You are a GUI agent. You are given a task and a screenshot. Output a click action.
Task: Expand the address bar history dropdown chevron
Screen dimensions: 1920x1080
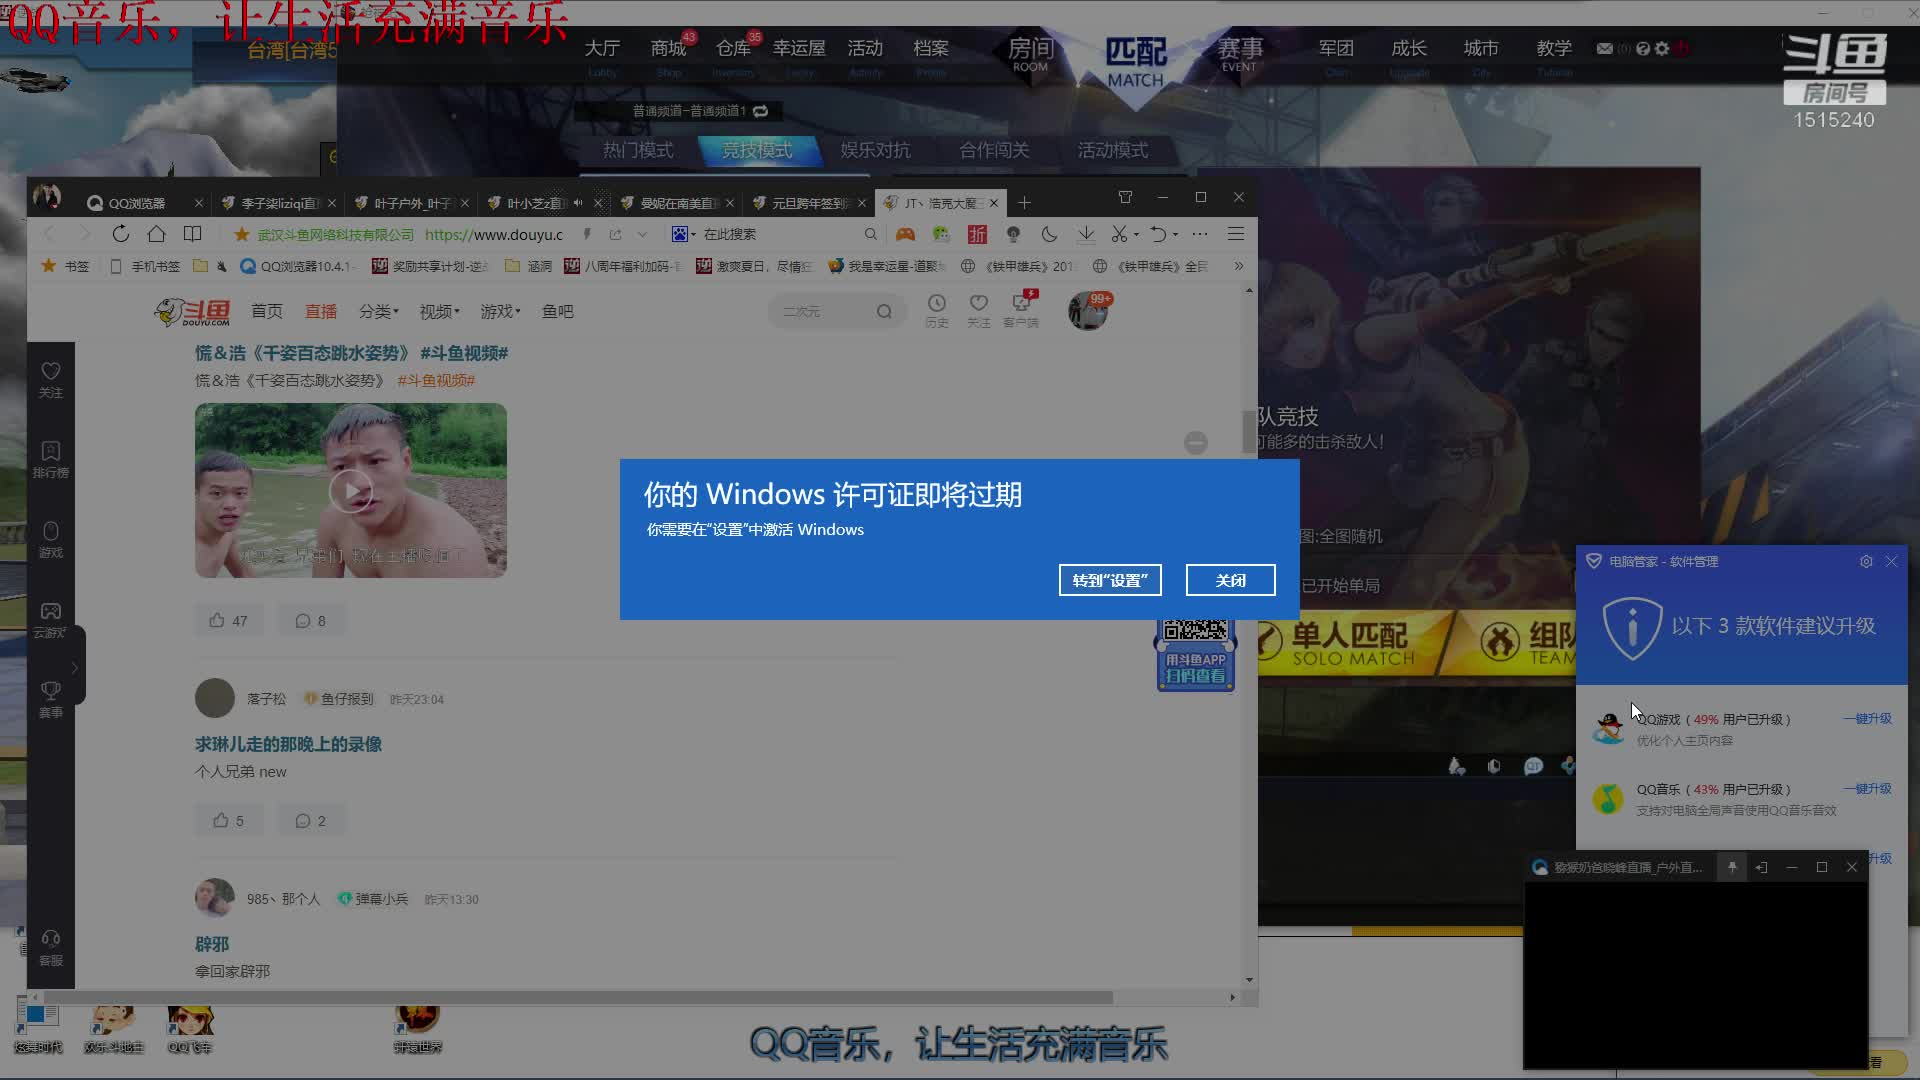tap(642, 234)
